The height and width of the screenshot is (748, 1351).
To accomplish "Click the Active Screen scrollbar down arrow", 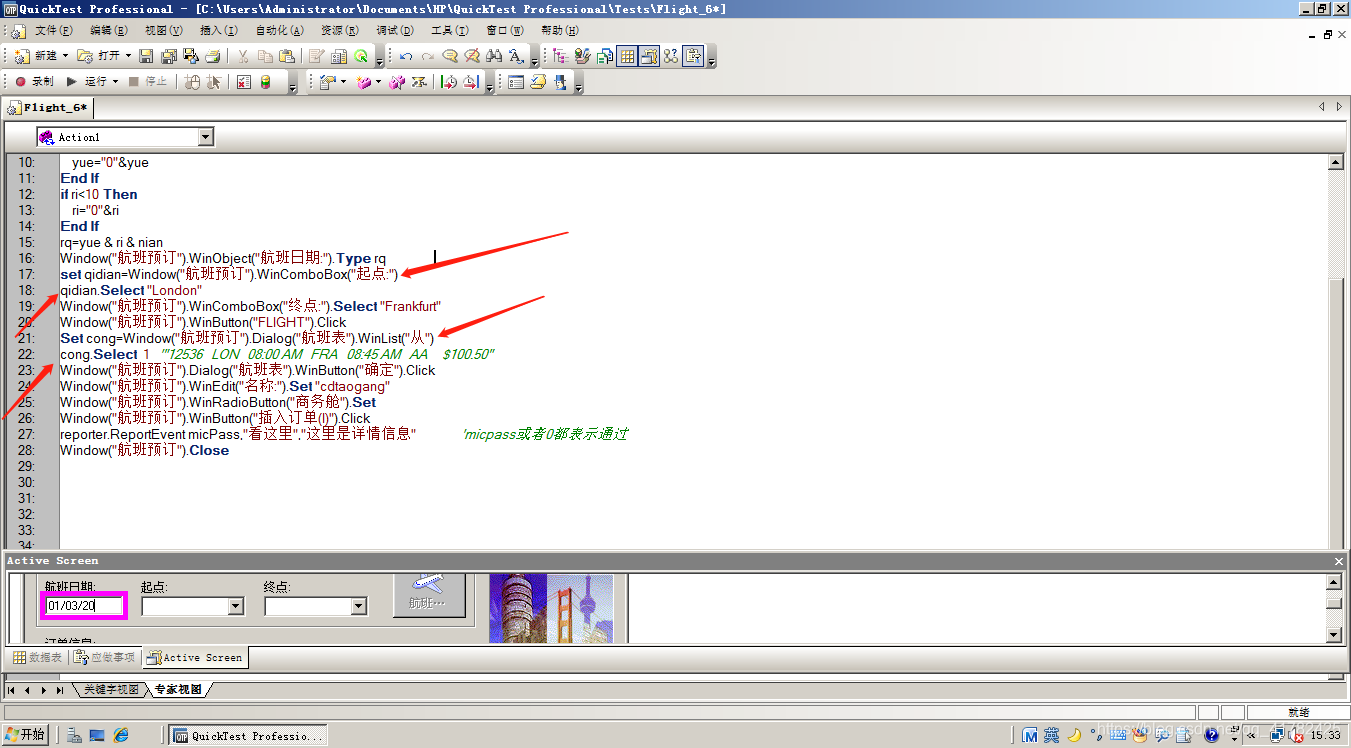I will (x=1333, y=635).
